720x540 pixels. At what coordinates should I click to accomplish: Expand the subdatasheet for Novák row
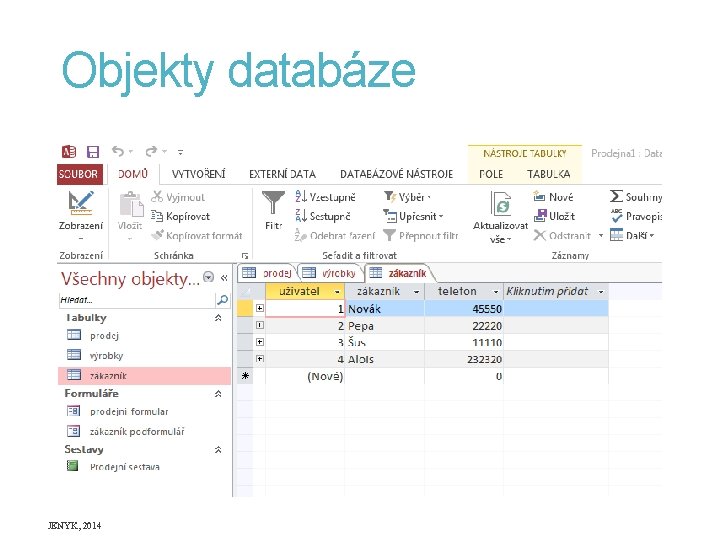pyautogui.click(x=260, y=308)
